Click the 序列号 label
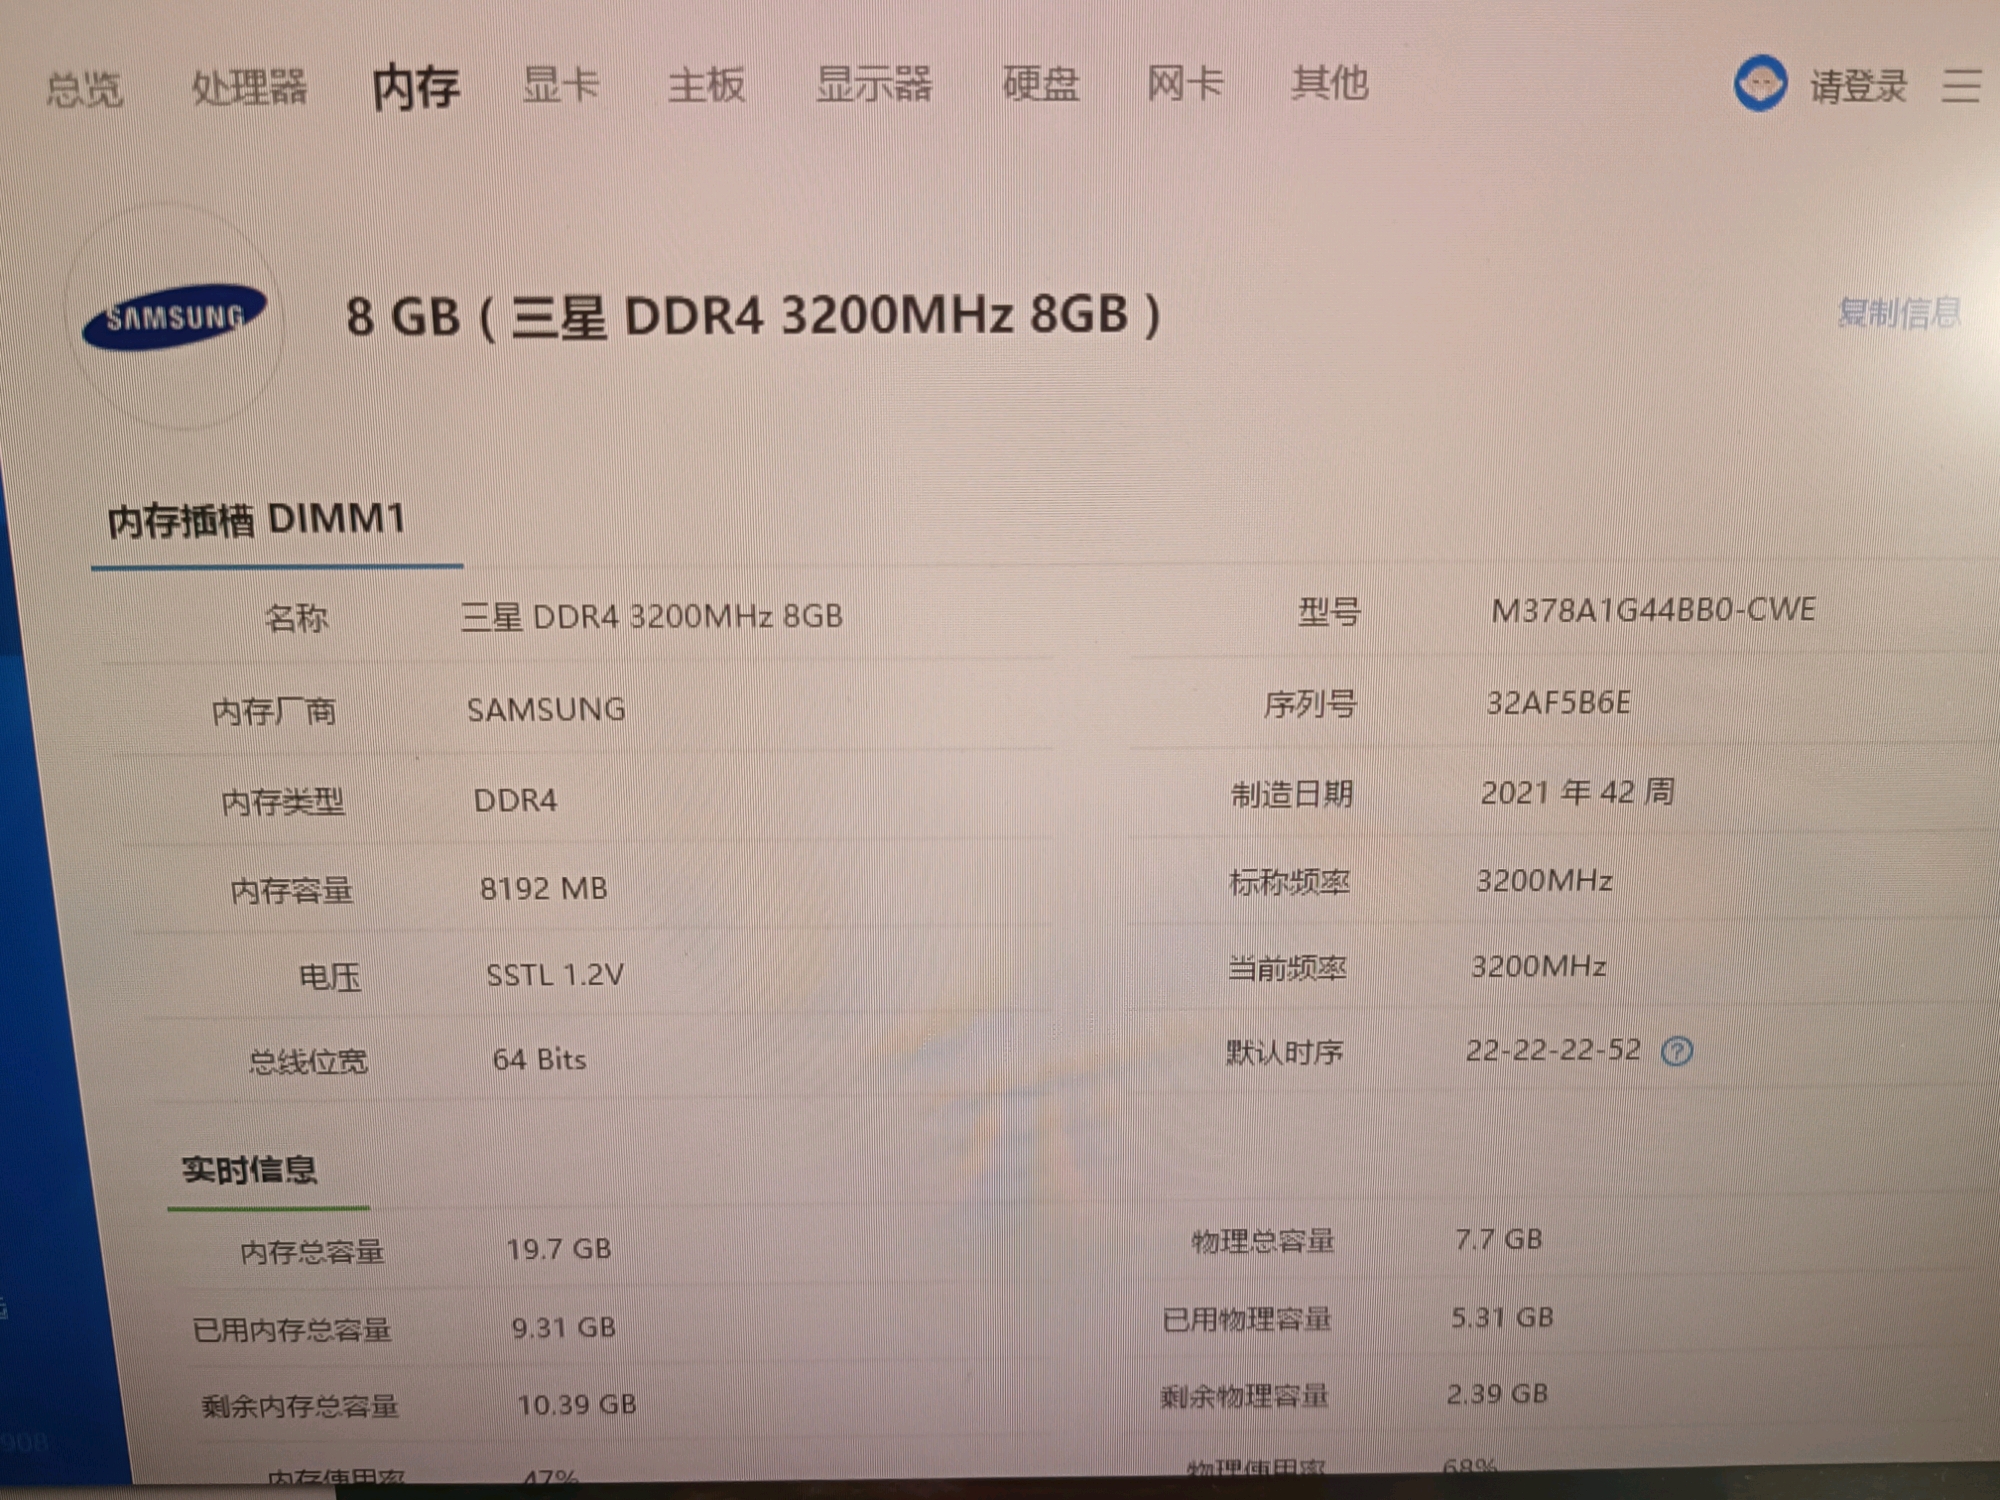 pyautogui.click(x=1310, y=705)
